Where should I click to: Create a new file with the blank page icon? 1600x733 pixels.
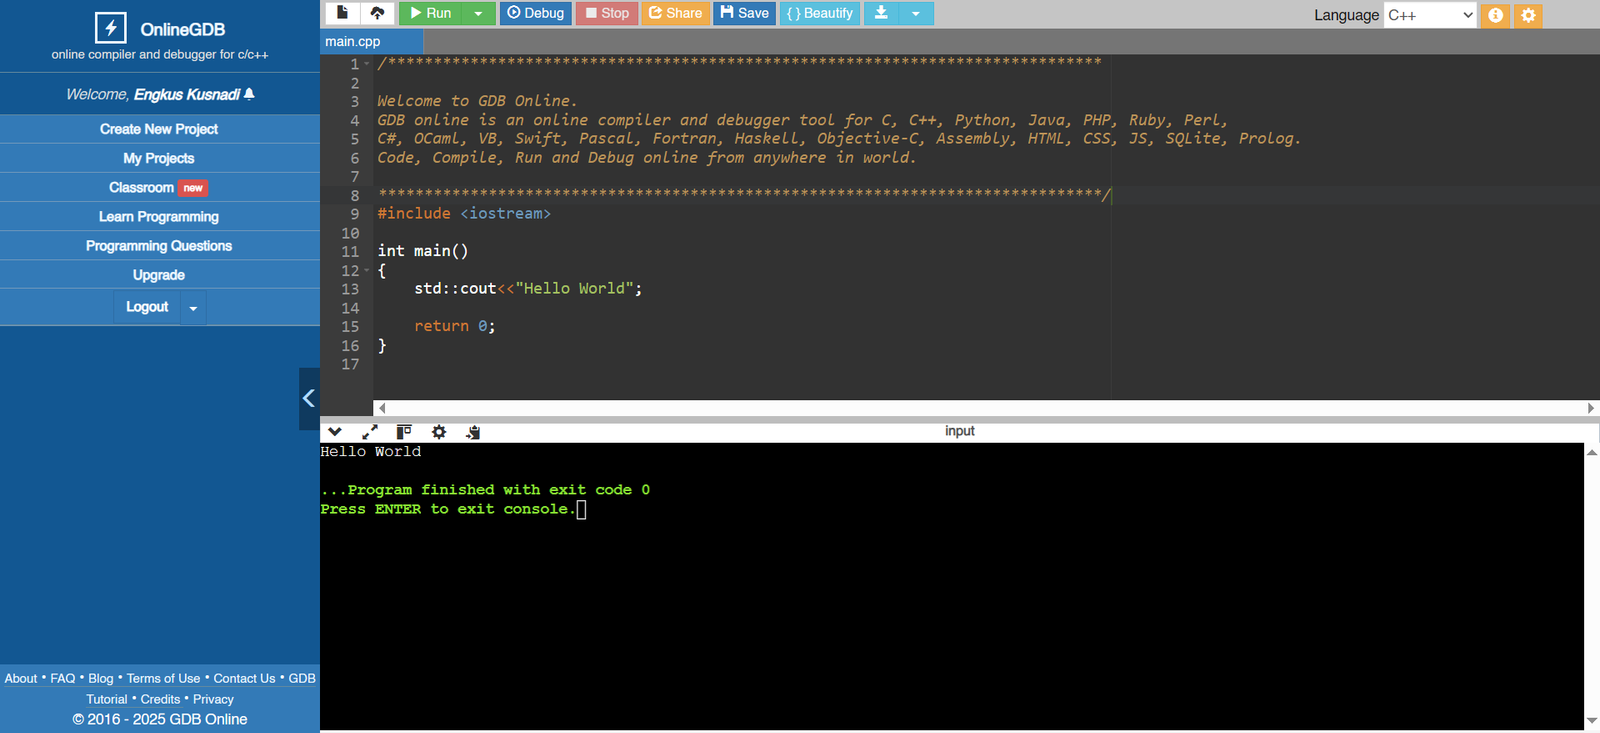[342, 13]
